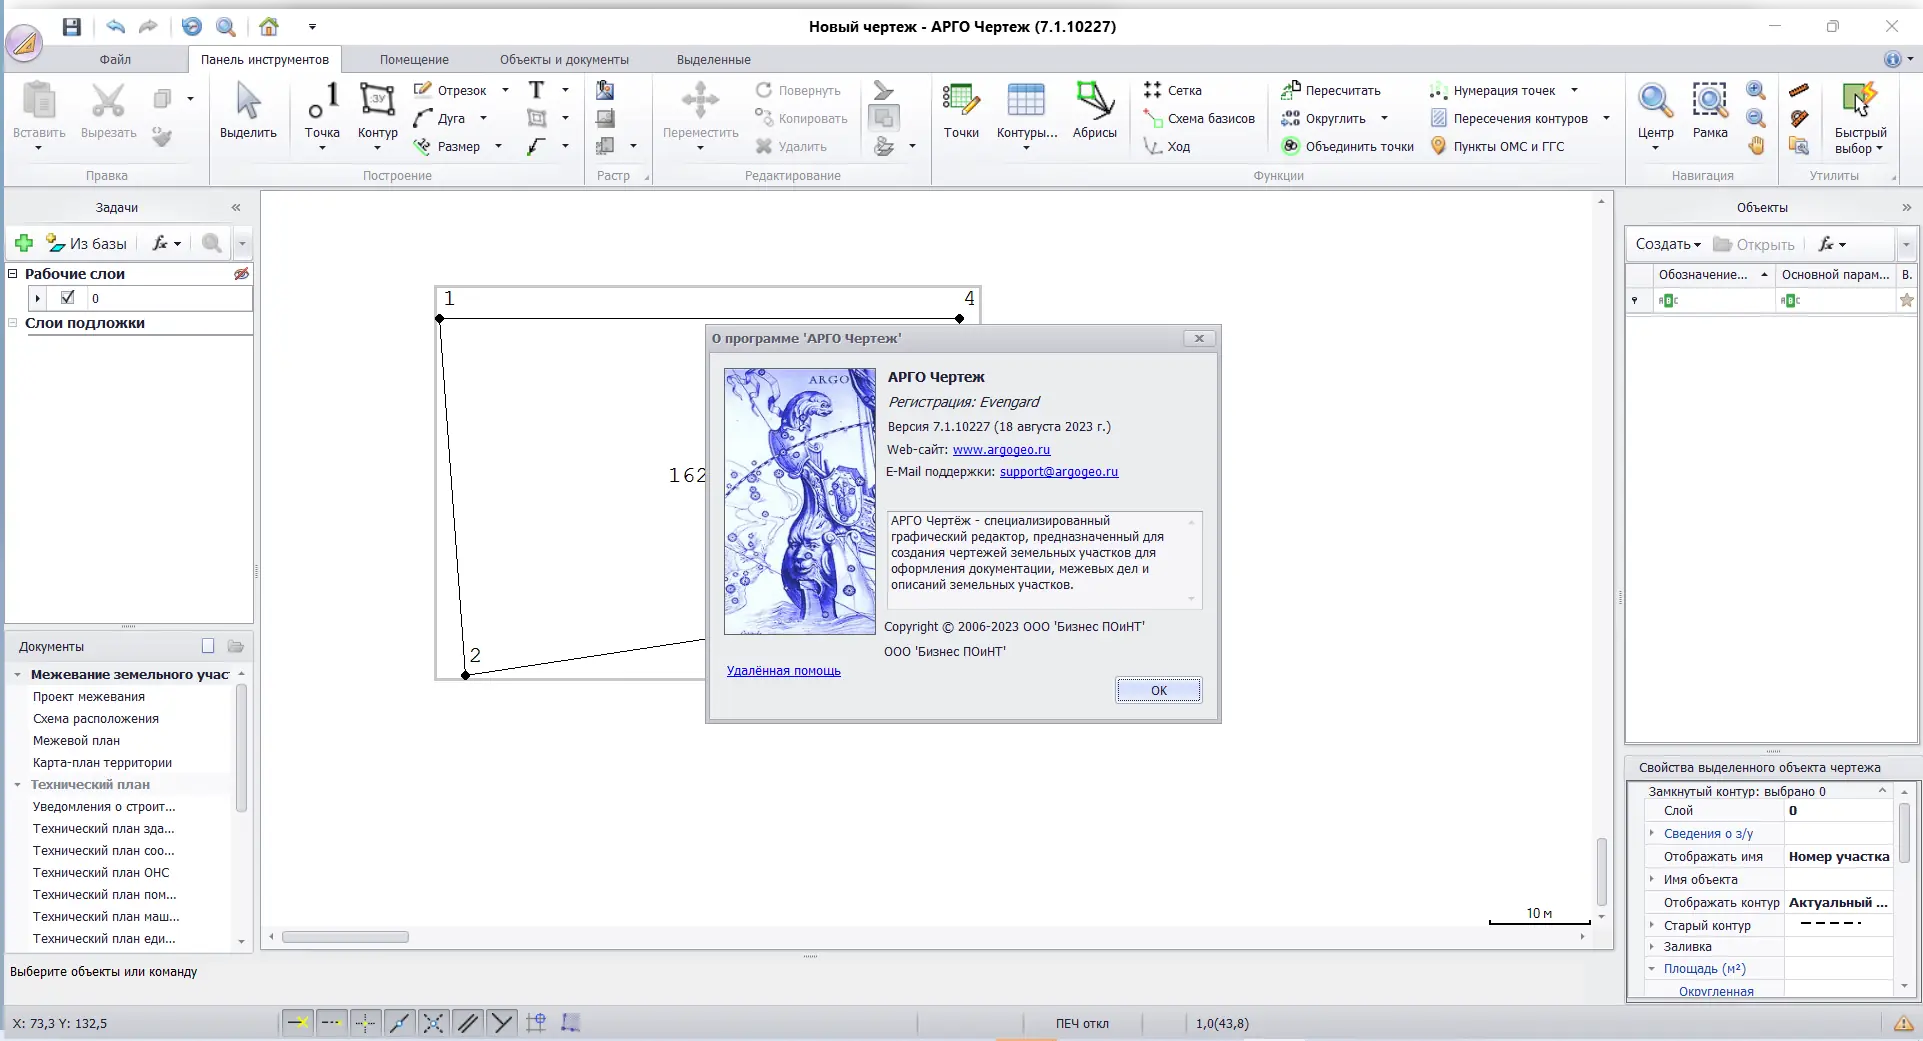Screen dimensions: 1923x1041
Task: Click the Ход traverse tool
Action: tap(1167, 146)
